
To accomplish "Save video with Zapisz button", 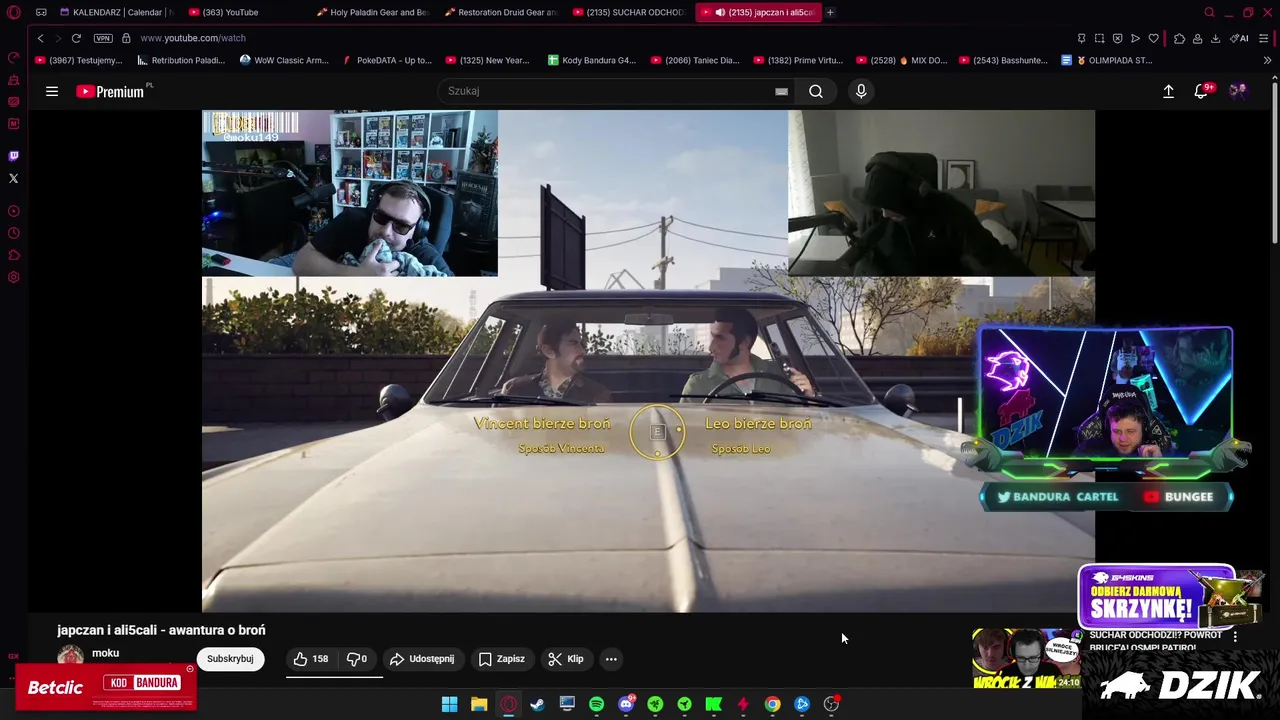I will point(502,659).
